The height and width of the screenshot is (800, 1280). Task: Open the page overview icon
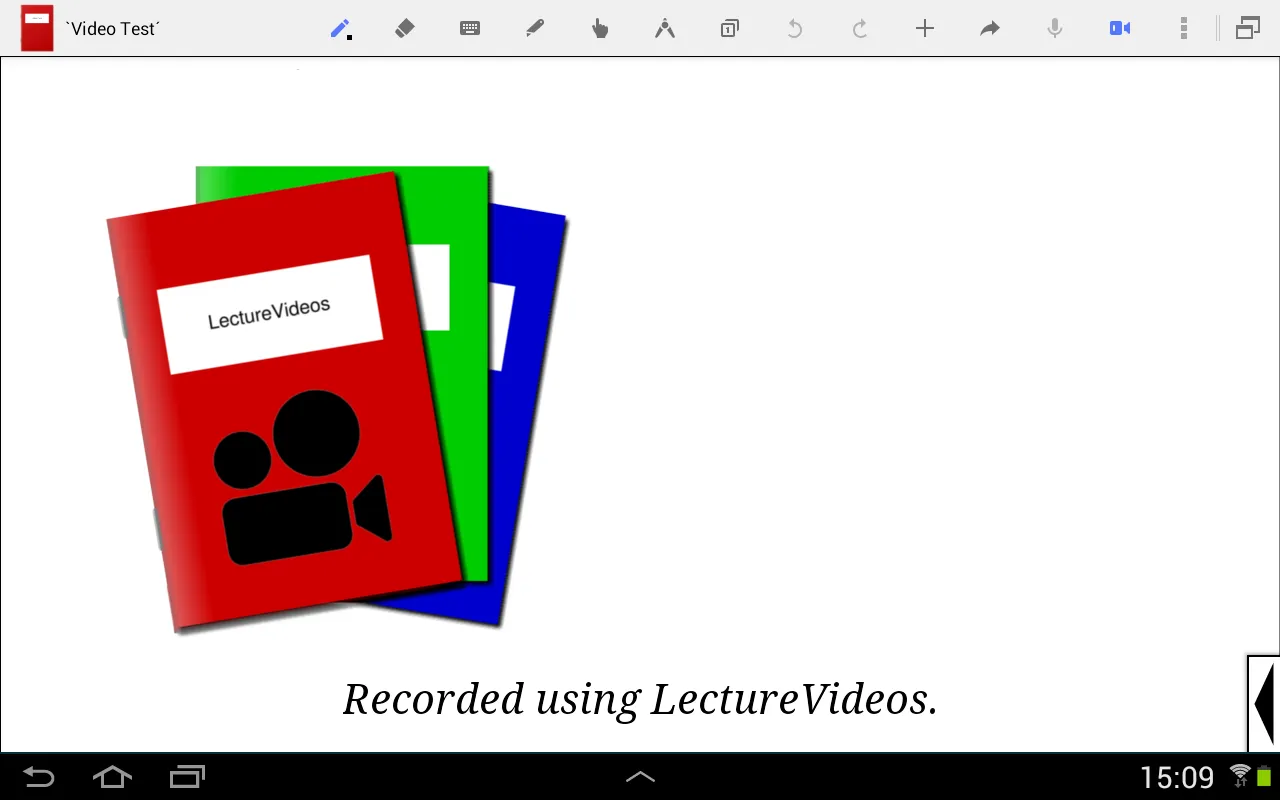click(729, 28)
